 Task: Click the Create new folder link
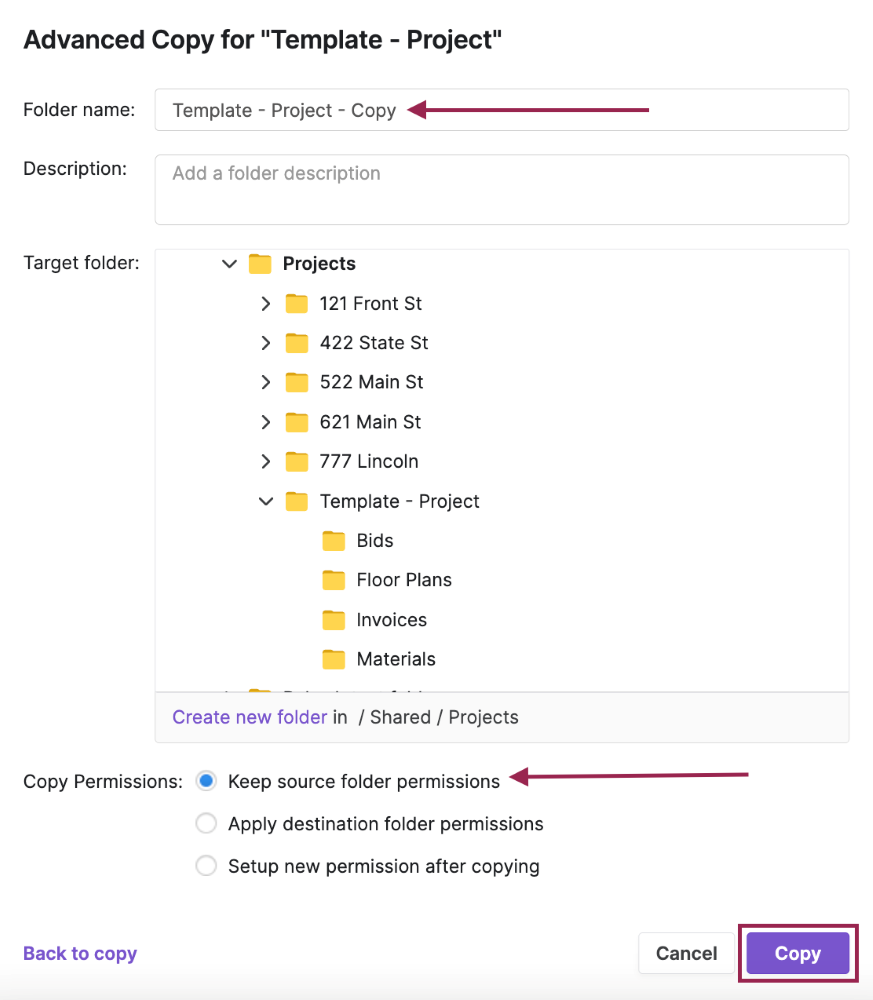(x=249, y=717)
